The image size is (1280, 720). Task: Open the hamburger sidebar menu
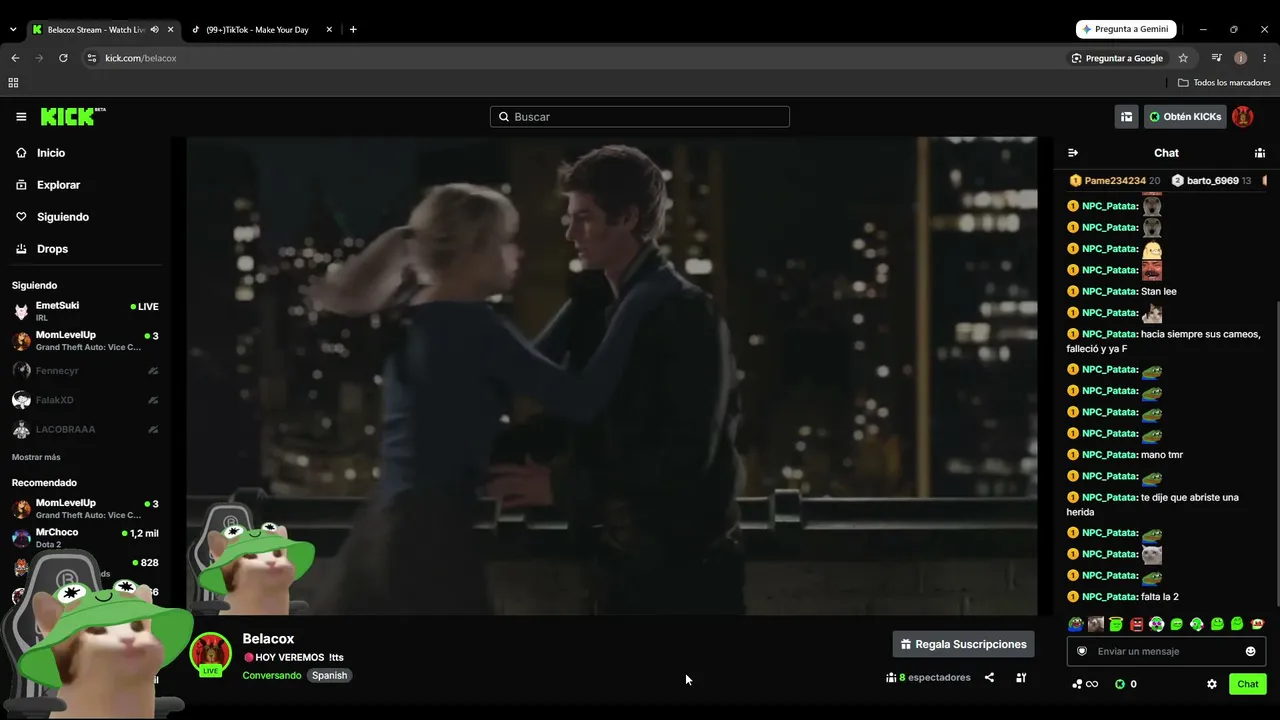point(21,117)
